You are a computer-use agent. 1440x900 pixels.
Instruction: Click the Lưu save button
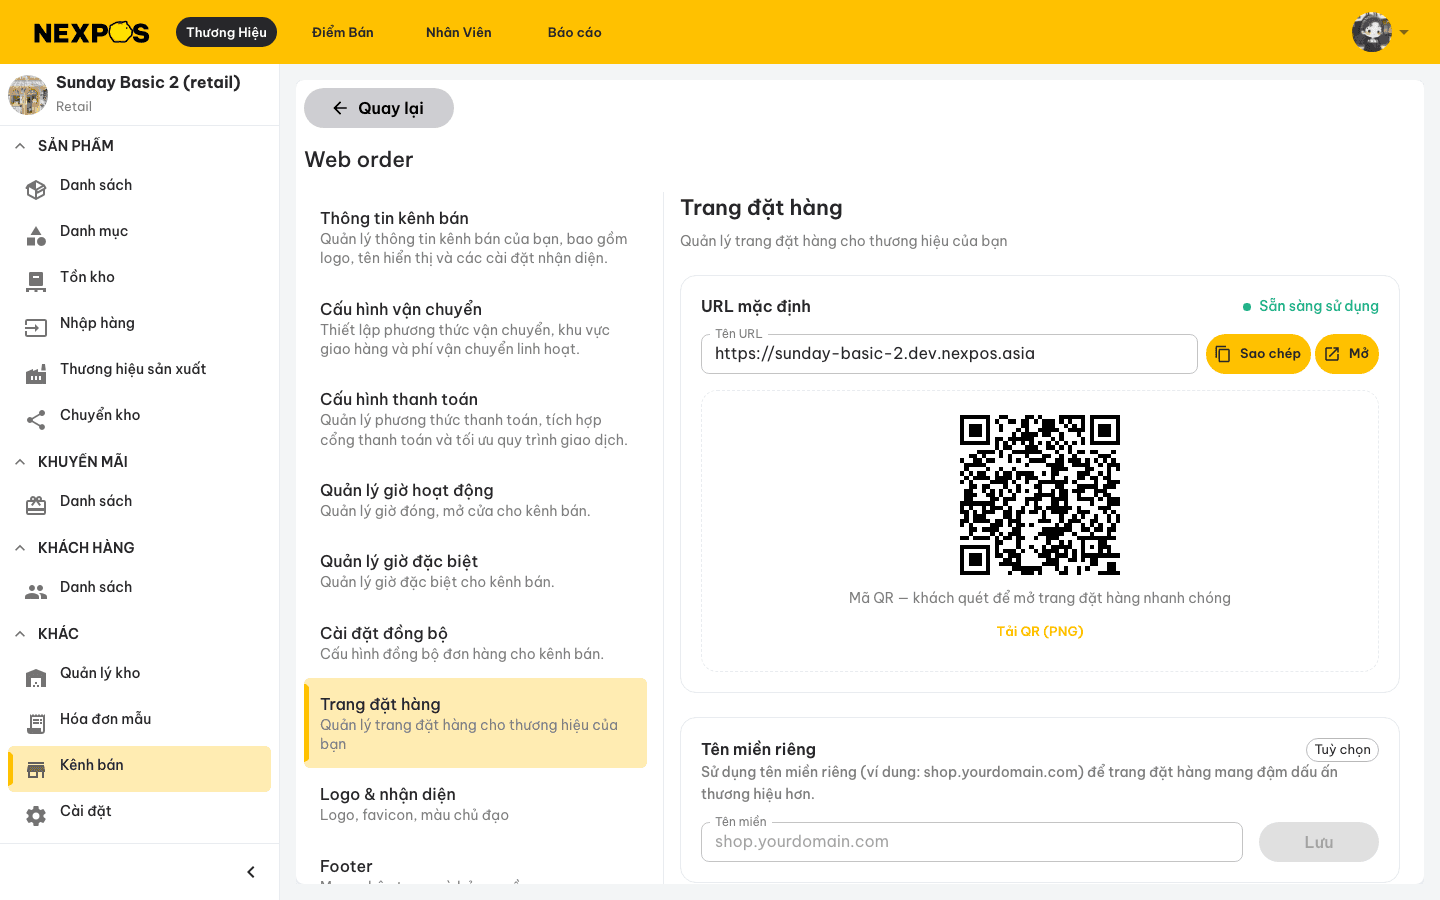[1319, 842]
